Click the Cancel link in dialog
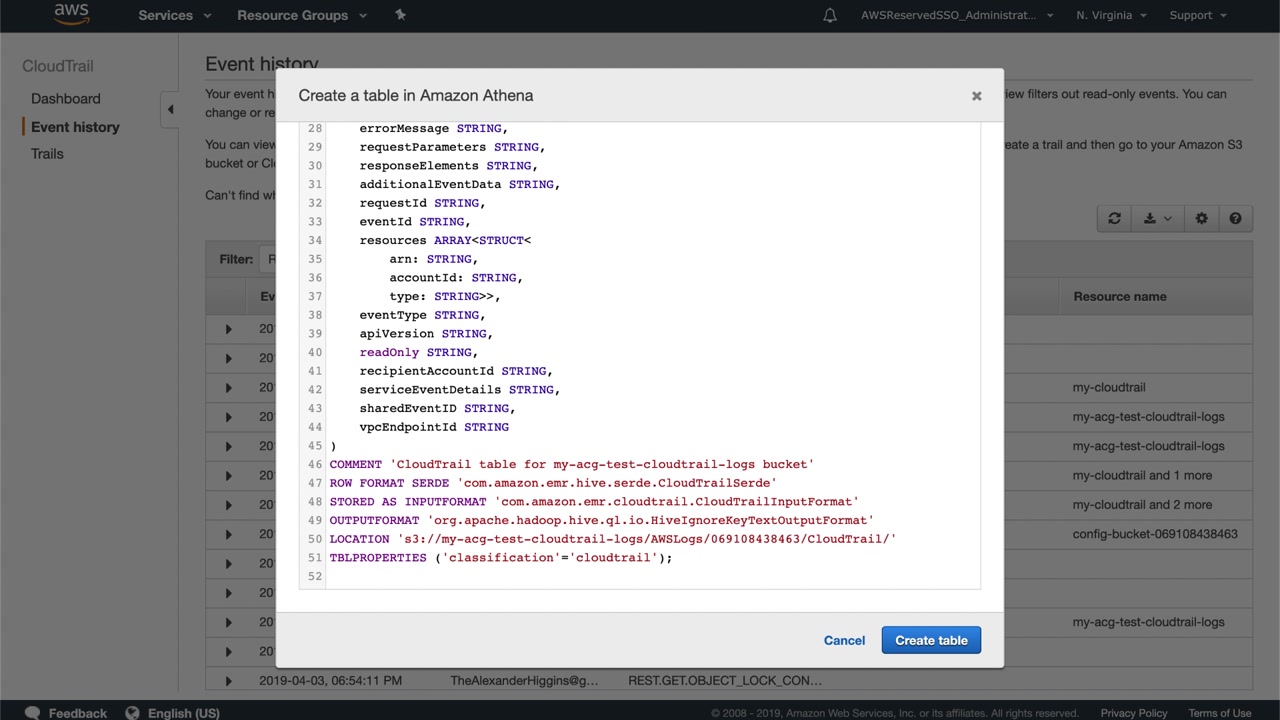This screenshot has height=720, width=1280. pos(844,641)
